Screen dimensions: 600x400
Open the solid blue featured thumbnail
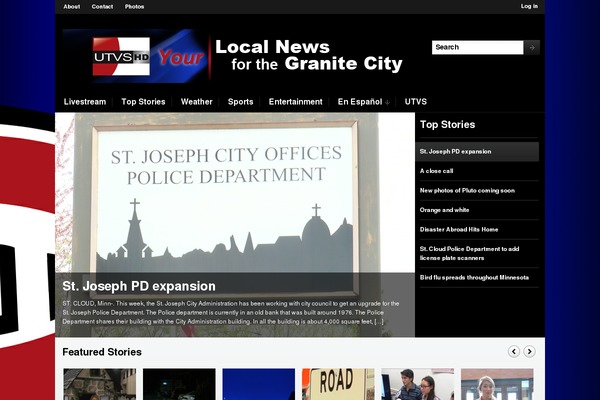[259, 384]
